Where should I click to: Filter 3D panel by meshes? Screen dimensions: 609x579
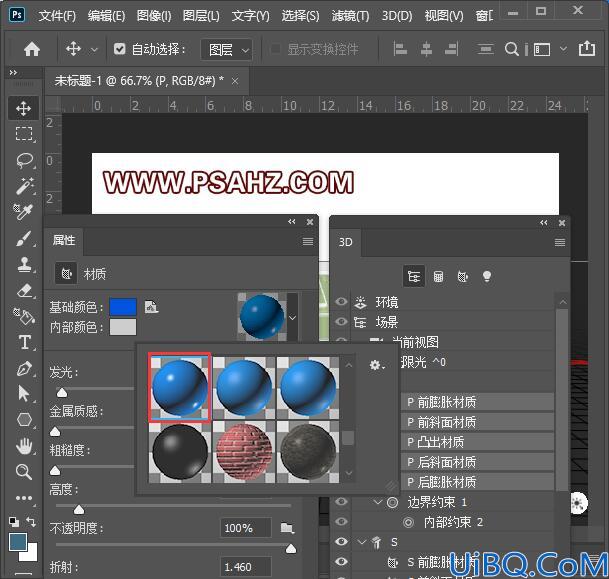coord(438,276)
